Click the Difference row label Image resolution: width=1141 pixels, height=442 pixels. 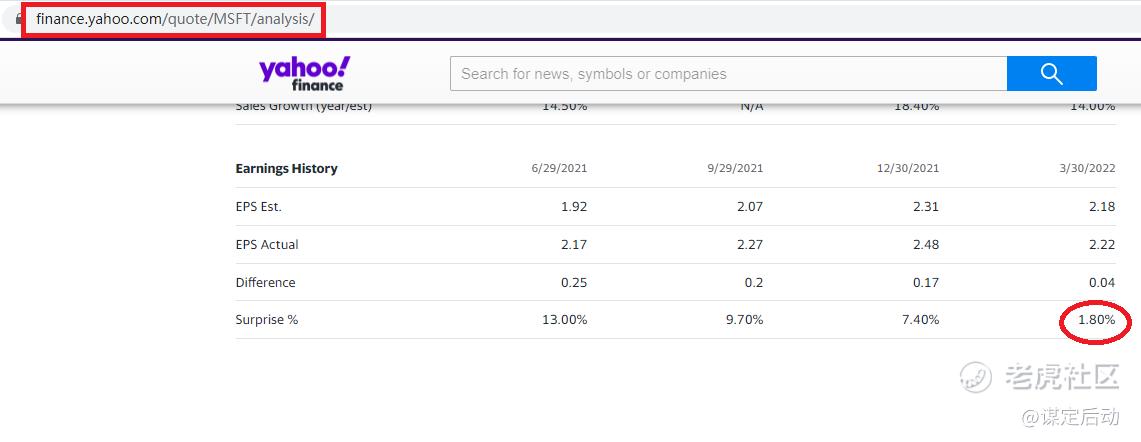265,283
